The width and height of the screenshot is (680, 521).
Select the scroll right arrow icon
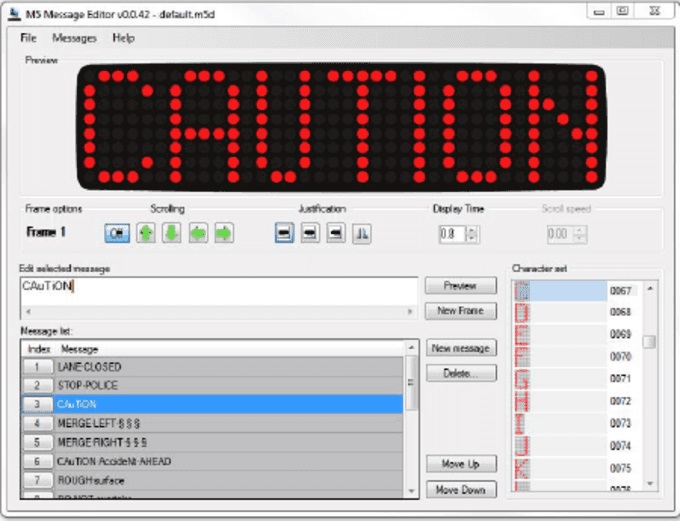[x=224, y=233]
